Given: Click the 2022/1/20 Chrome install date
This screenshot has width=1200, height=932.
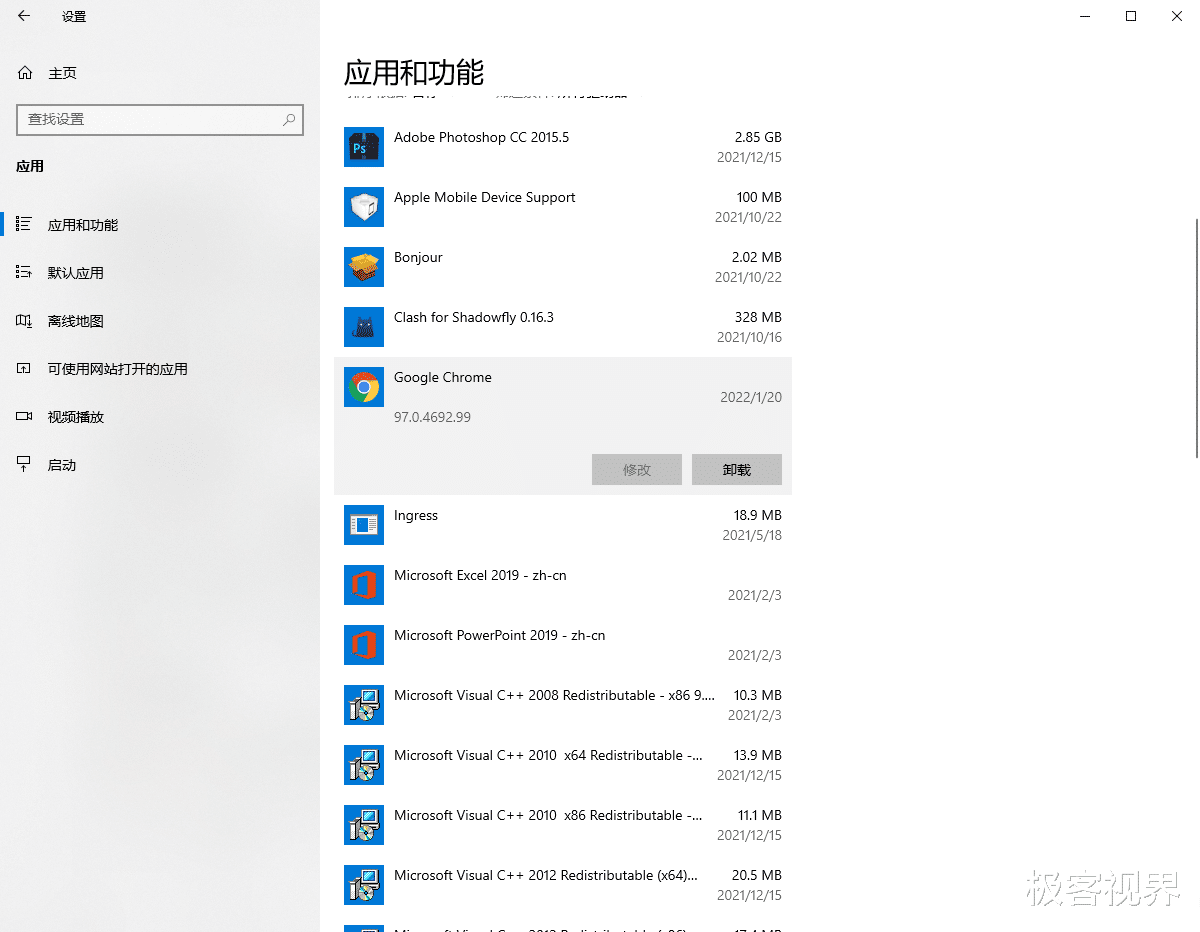Looking at the screenshot, I should pyautogui.click(x=751, y=397).
